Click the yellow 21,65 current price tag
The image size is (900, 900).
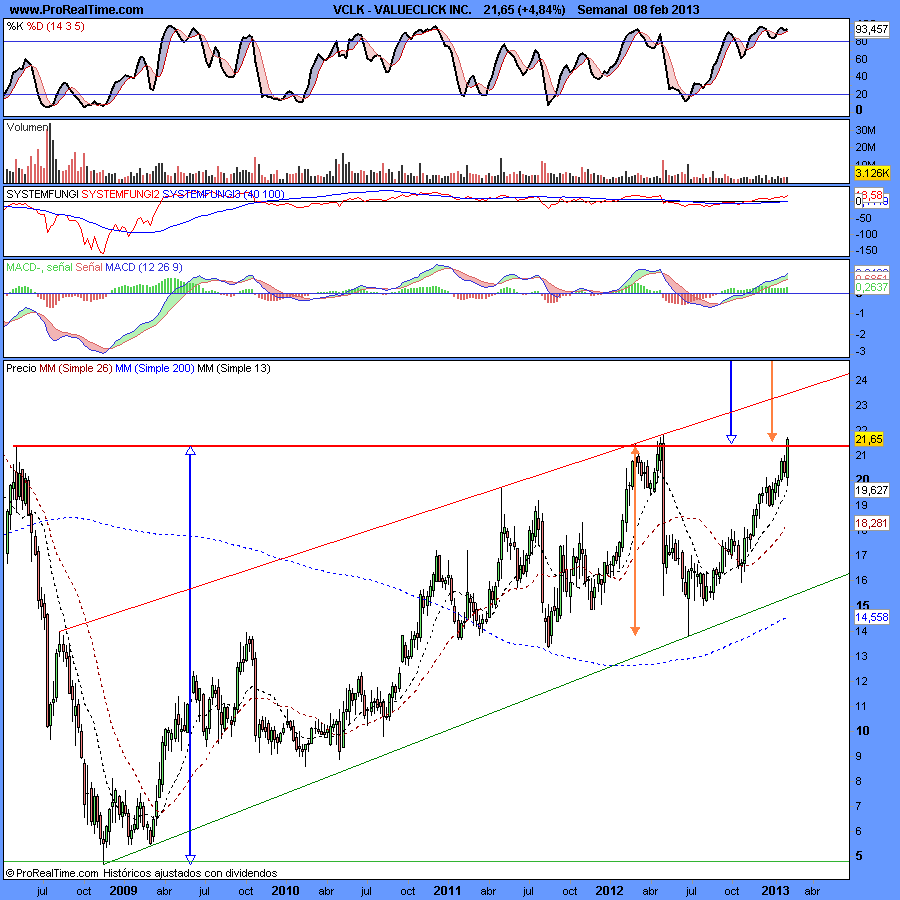pyautogui.click(x=868, y=439)
